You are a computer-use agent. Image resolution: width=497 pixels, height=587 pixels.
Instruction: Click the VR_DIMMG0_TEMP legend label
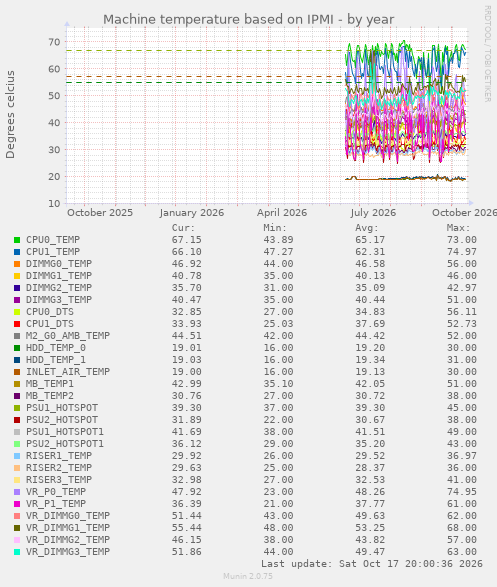(x=68, y=516)
